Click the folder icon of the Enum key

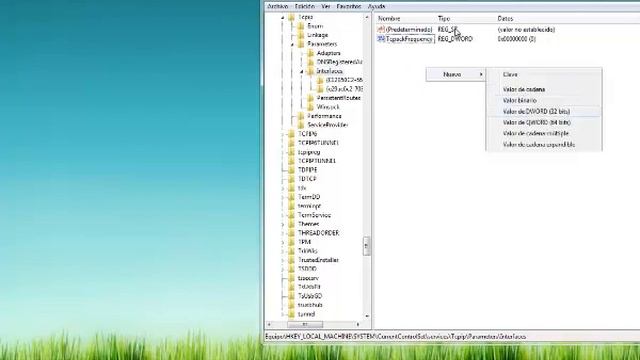tap(301, 26)
